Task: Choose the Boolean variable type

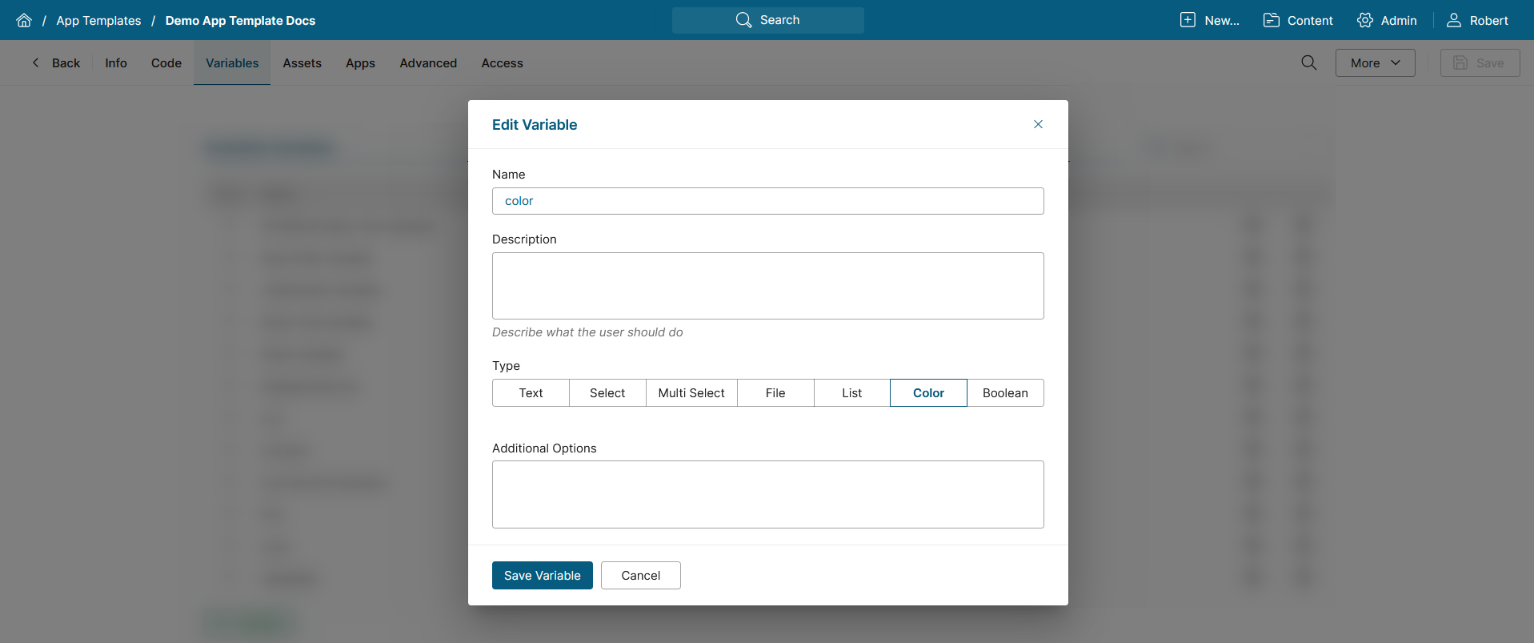Action: coord(1005,393)
